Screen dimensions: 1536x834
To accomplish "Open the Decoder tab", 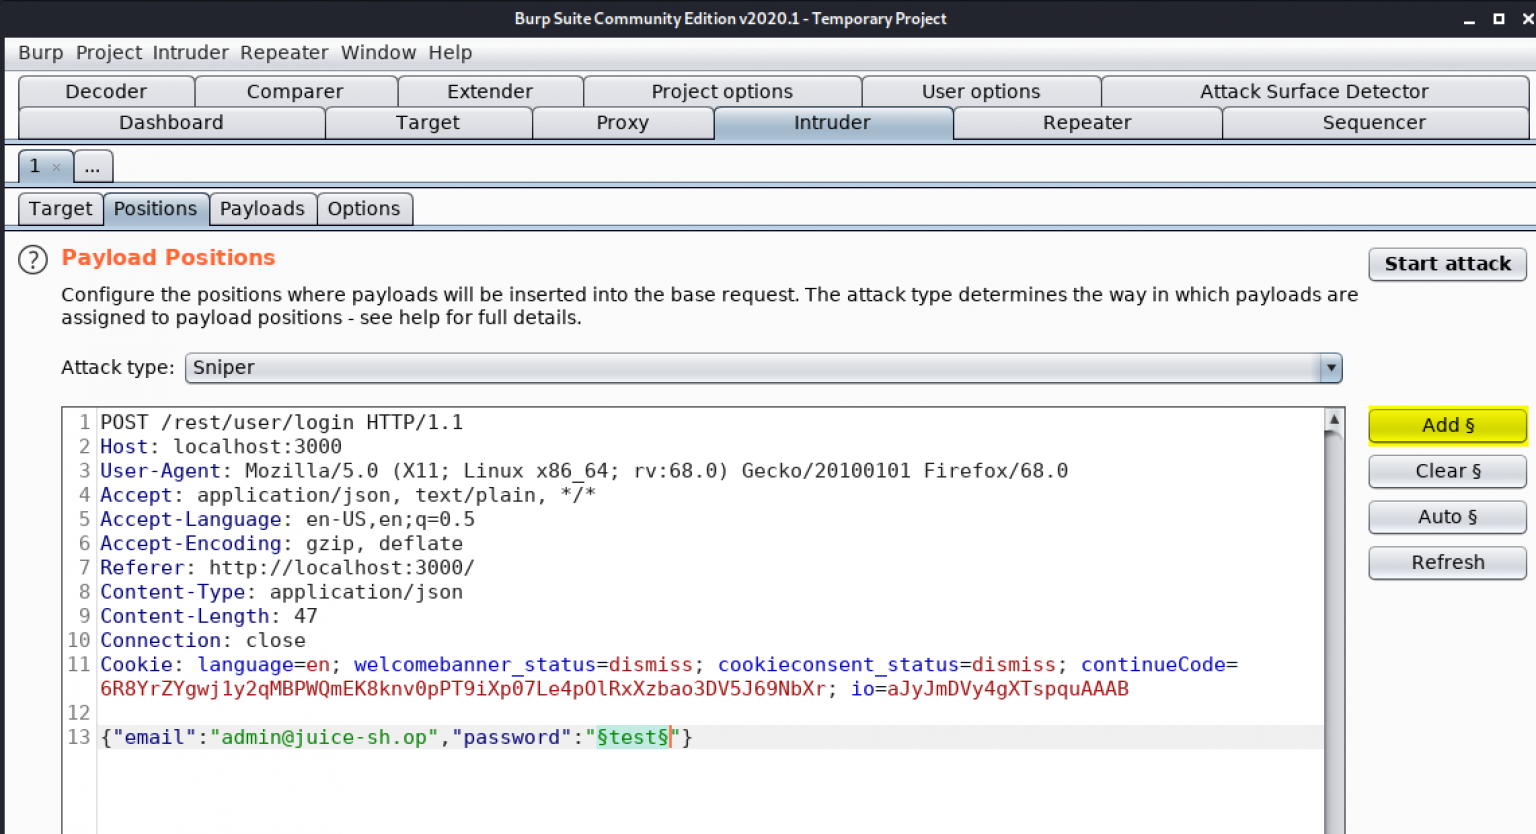I will 106,91.
